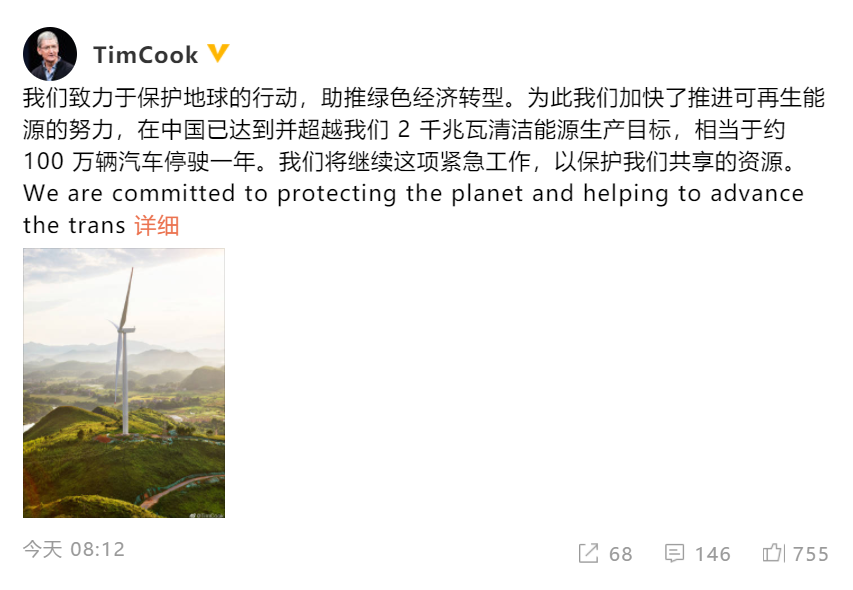Like the post with thumbs-up icon
Screen dimensions: 853x590
pyautogui.click(x=773, y=553)
